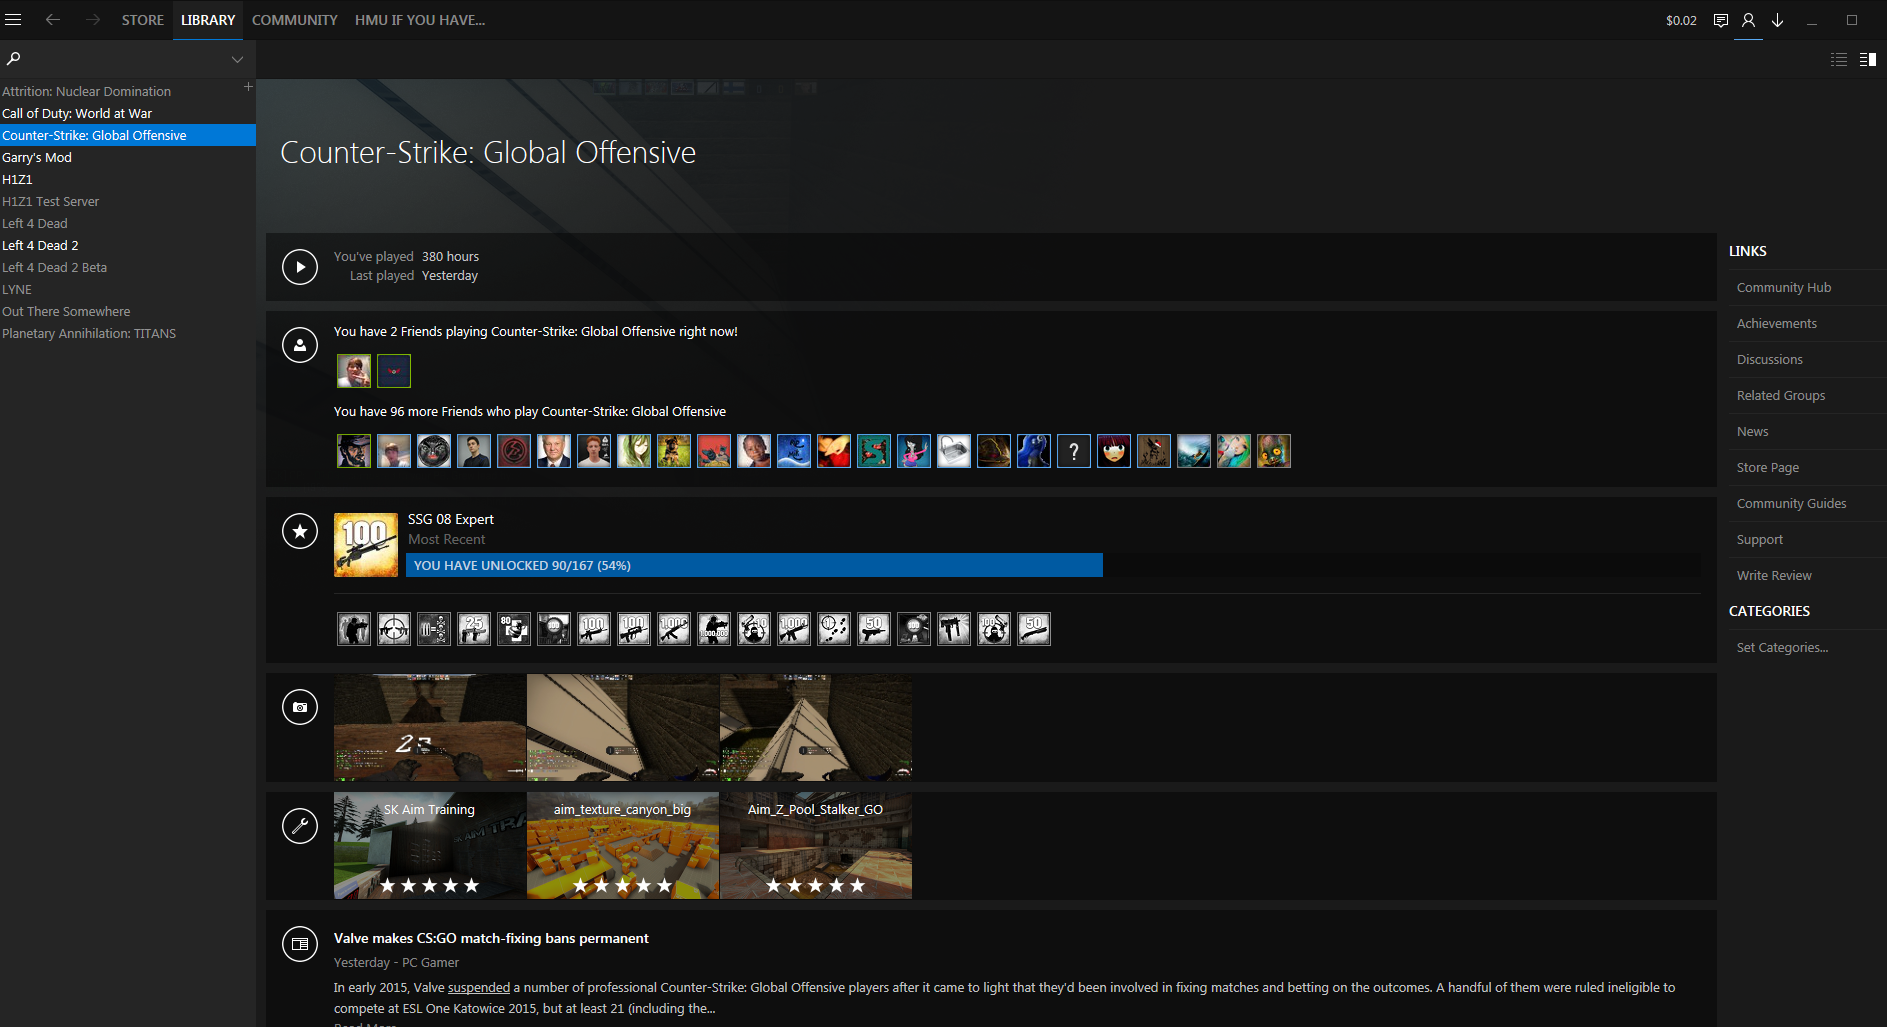Open the second friend avatar currently playing
This screenshot has height=1027, width=1887.
[x=394, y=371]
